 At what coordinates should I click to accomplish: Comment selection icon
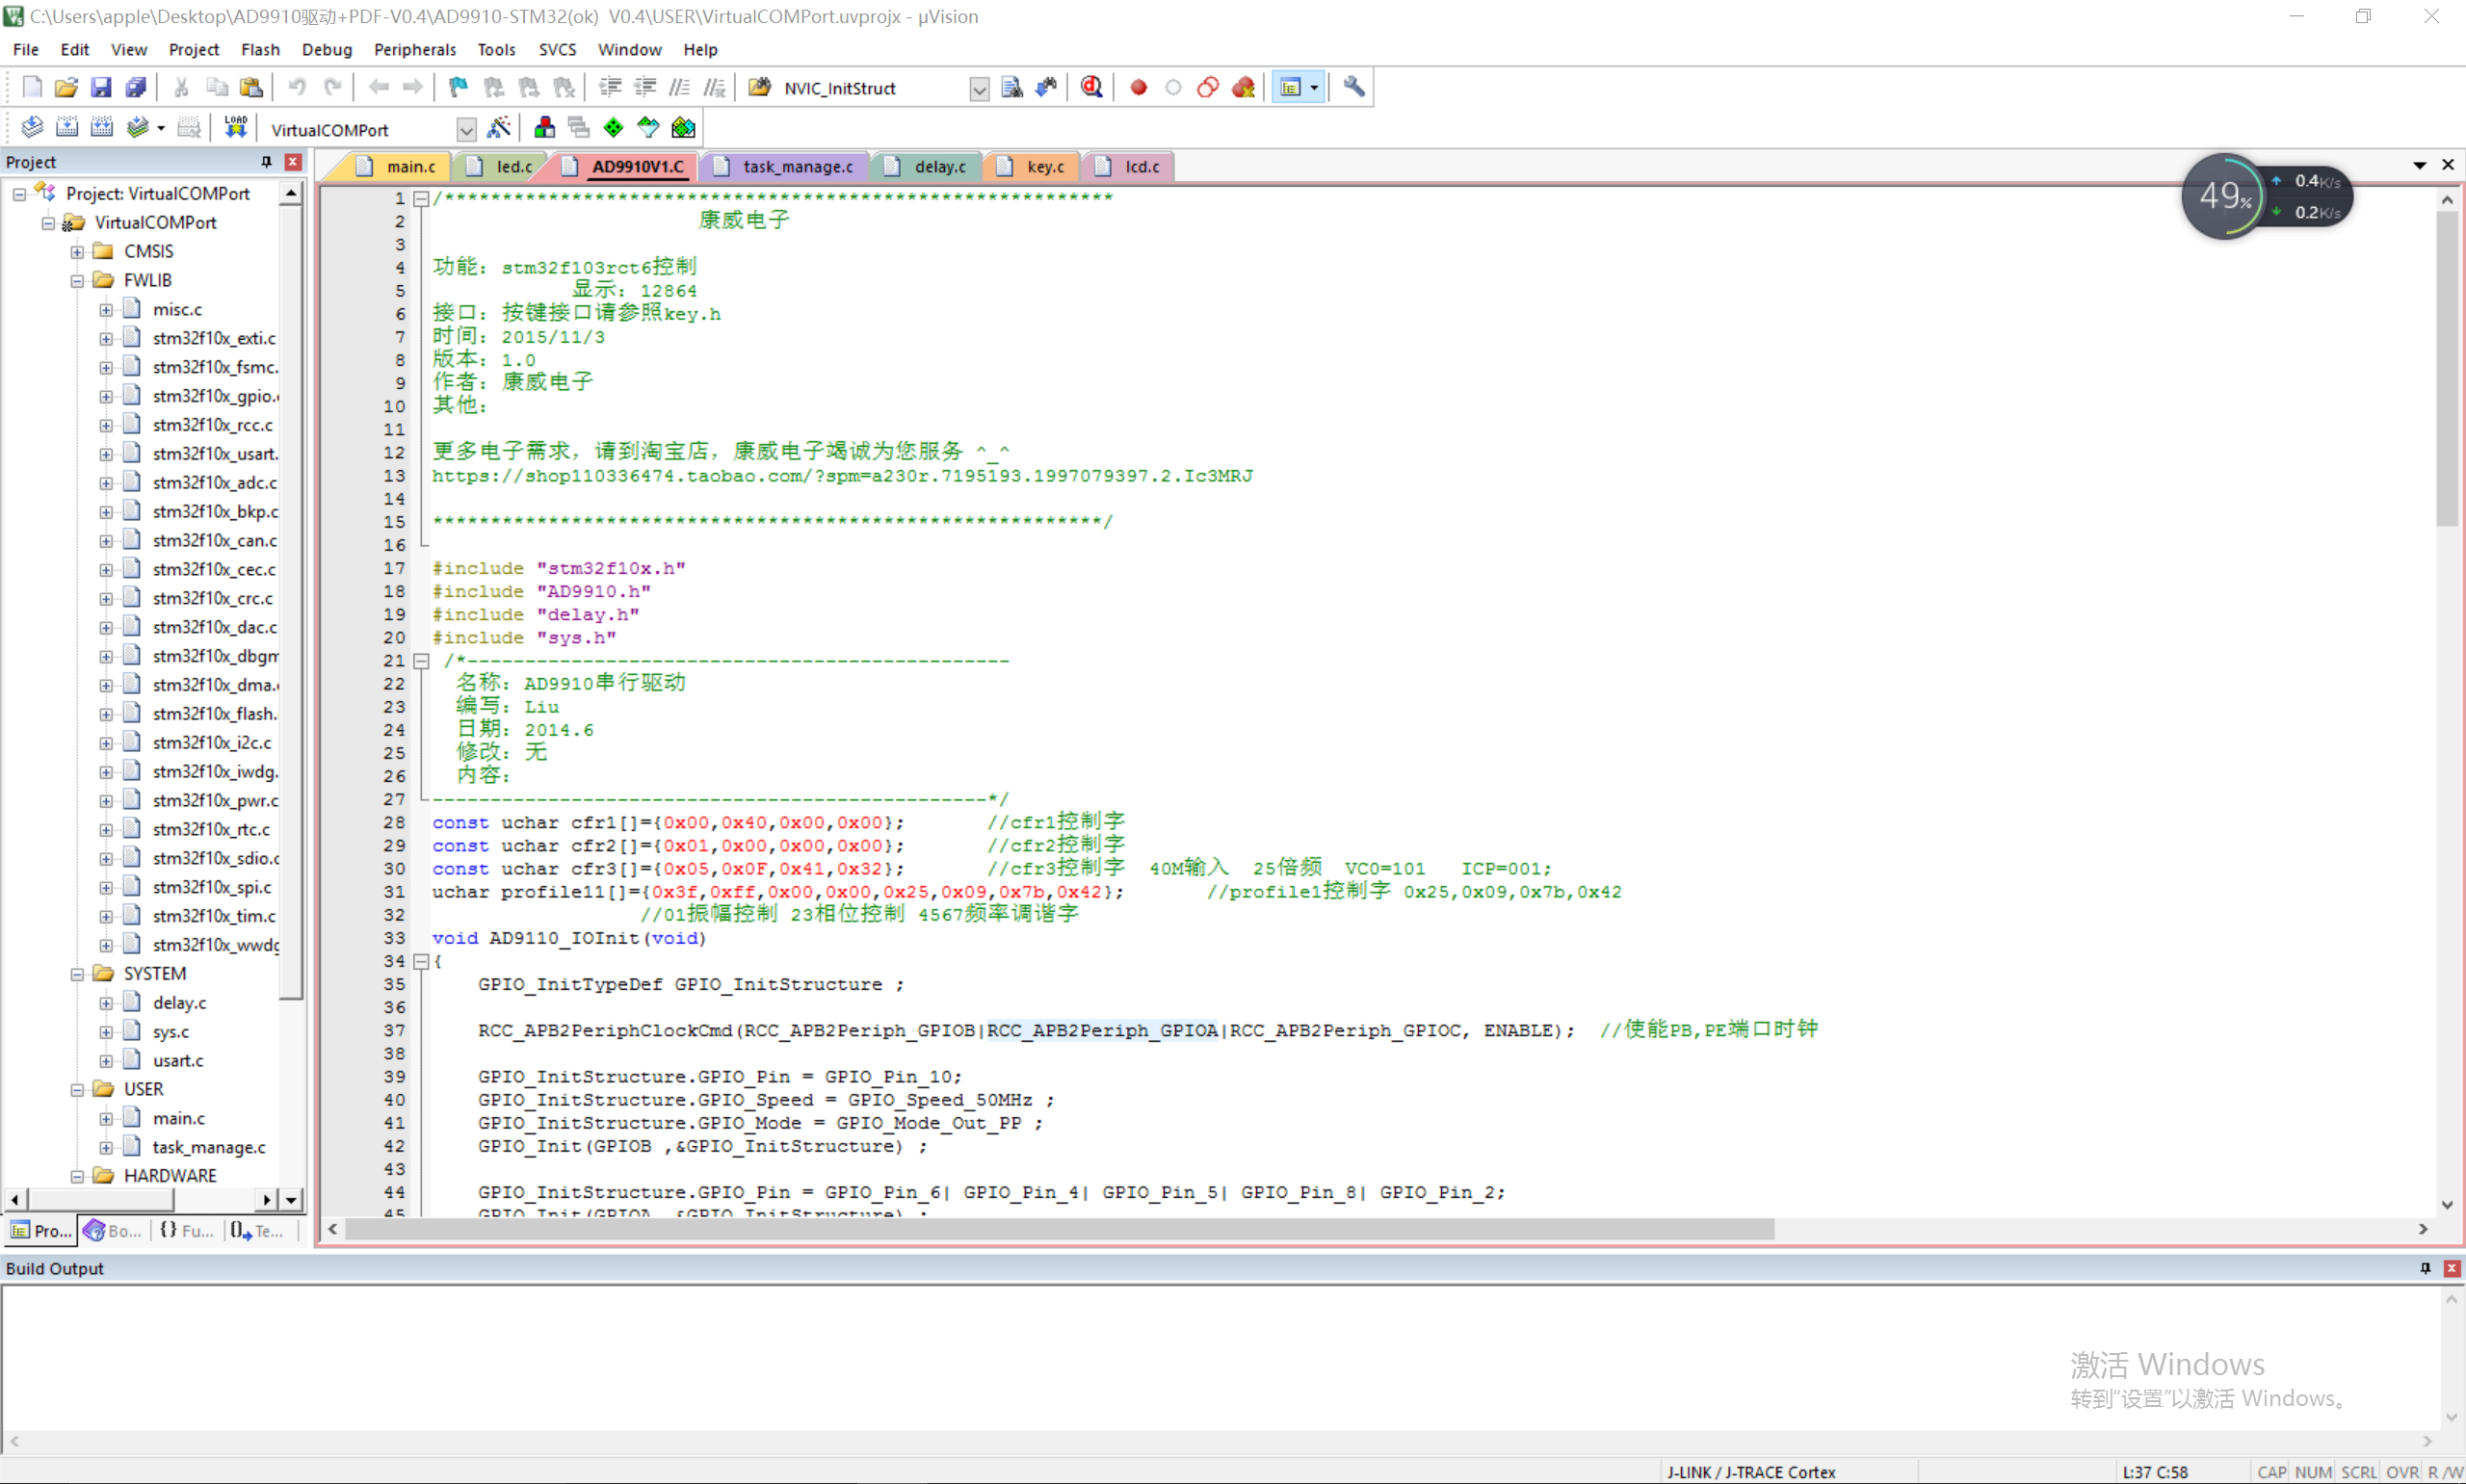680,88
